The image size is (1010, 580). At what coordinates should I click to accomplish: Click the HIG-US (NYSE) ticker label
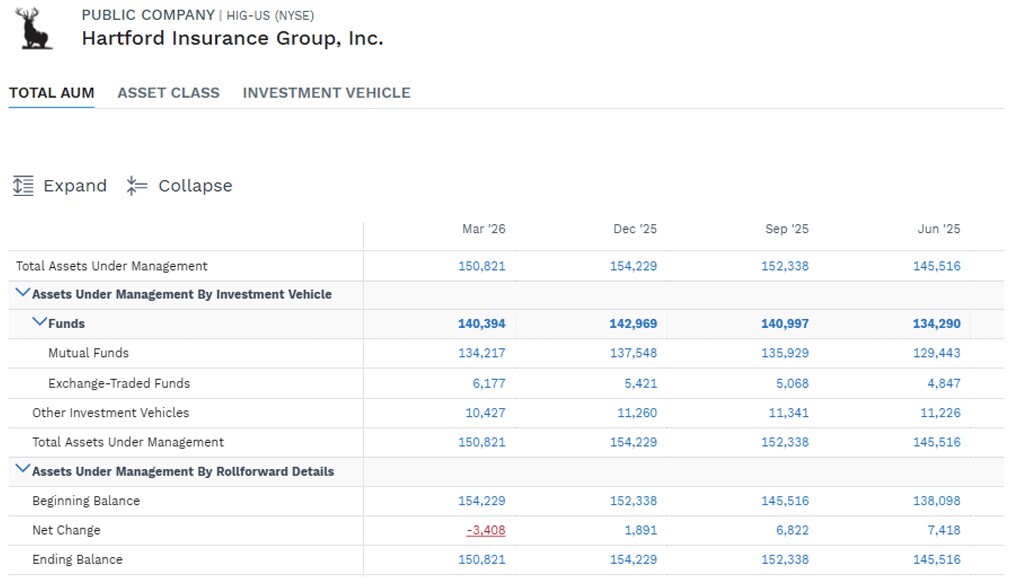point(270,15)
